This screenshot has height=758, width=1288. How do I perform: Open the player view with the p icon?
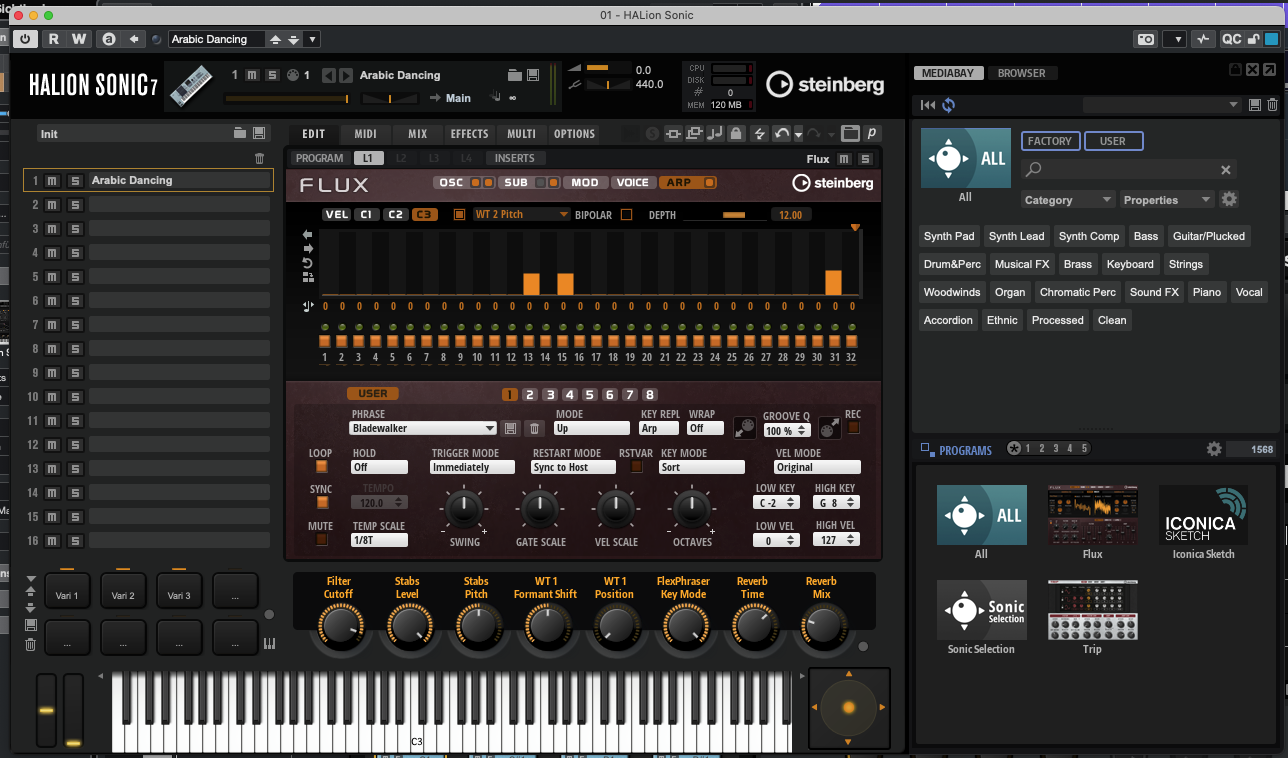872,134
